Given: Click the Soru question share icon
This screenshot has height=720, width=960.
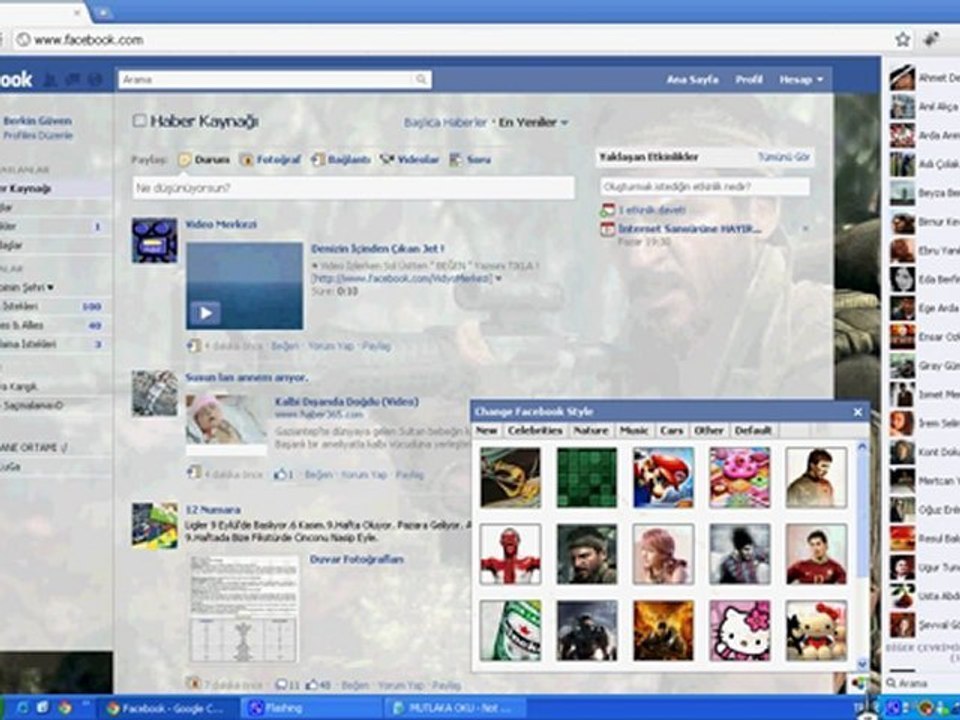Looking at the screenshot, I should pos(456,160).
